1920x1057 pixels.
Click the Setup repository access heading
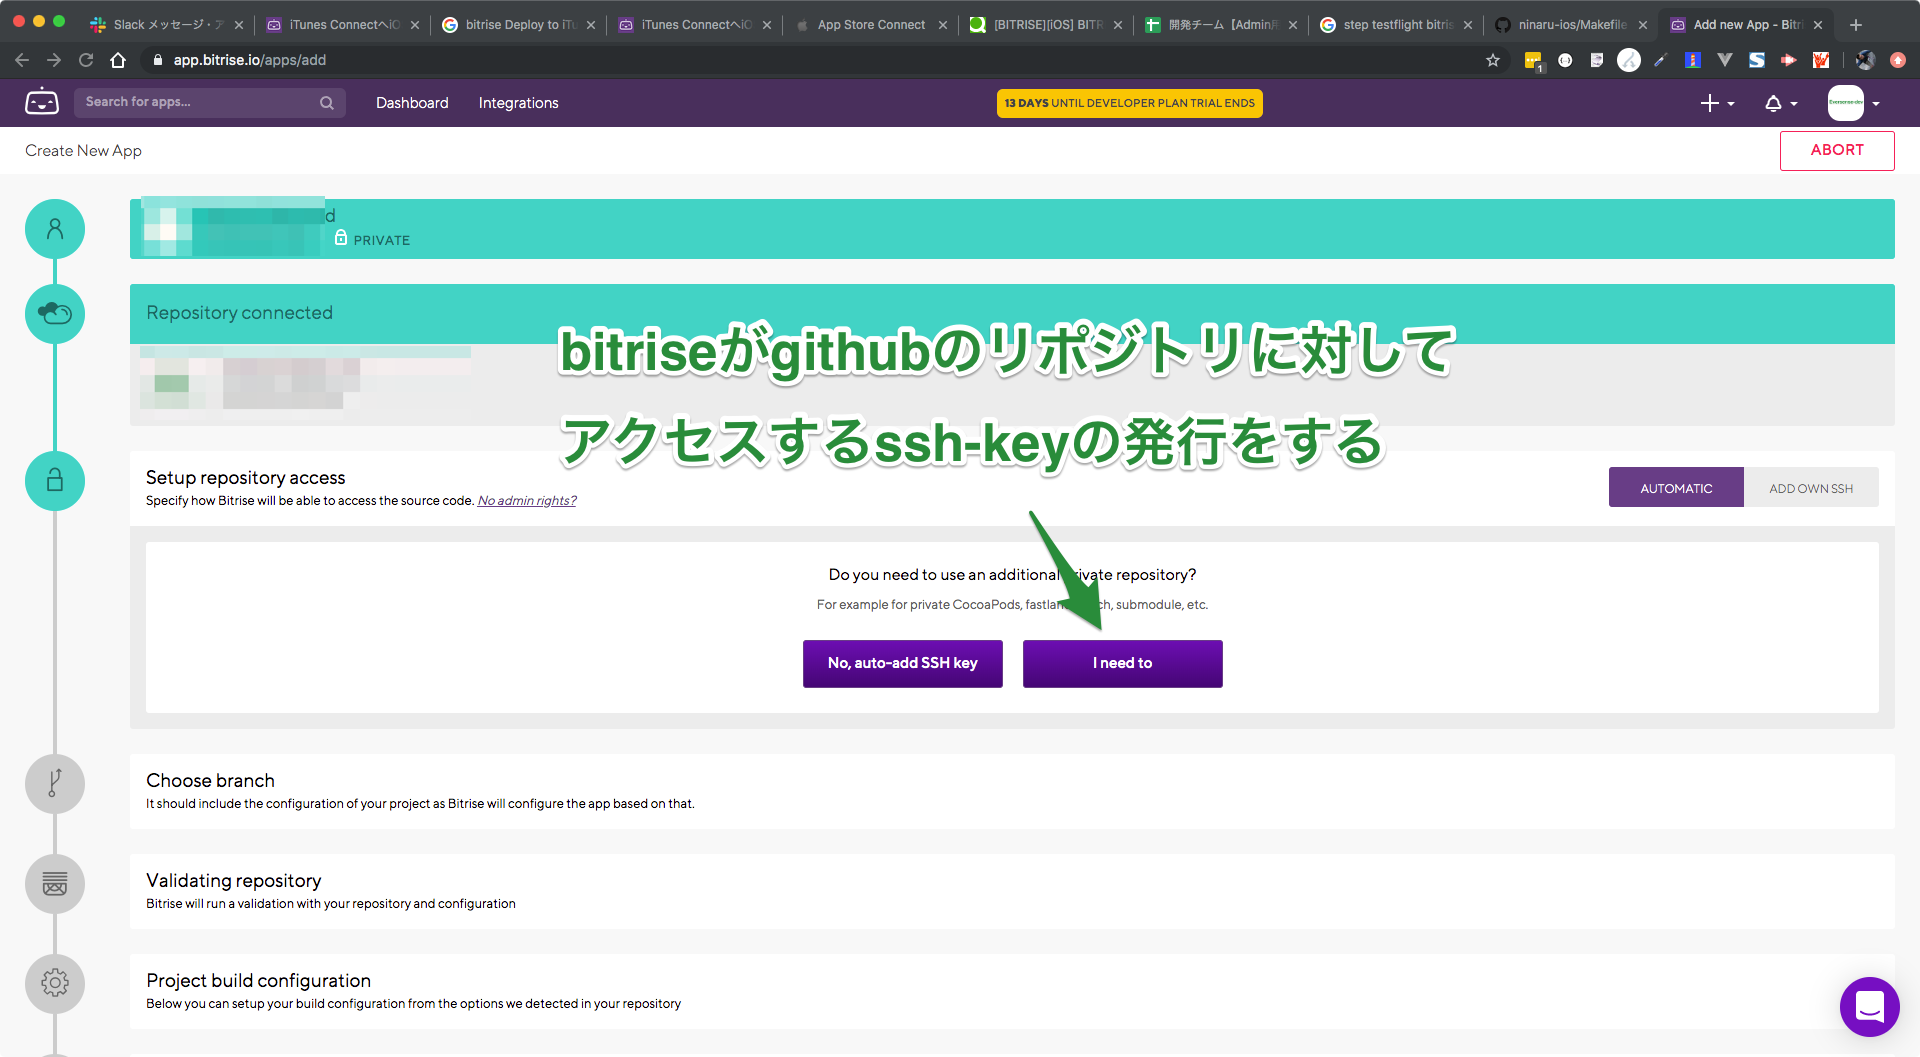245,477
